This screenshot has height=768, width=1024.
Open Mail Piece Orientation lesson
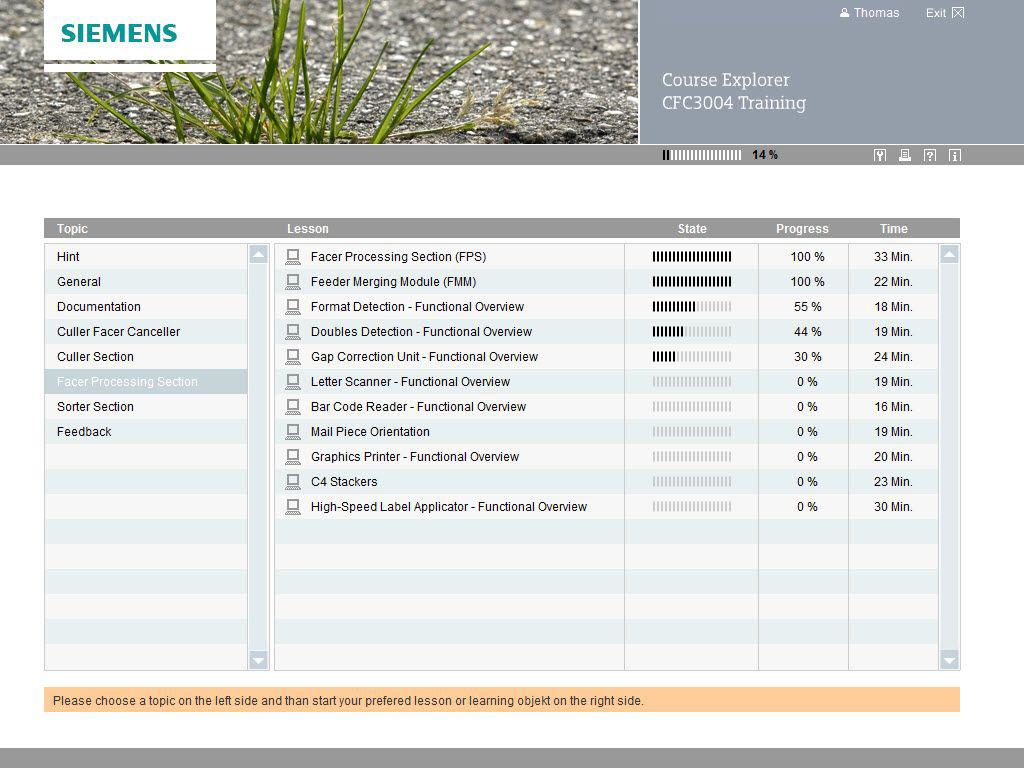370,432
